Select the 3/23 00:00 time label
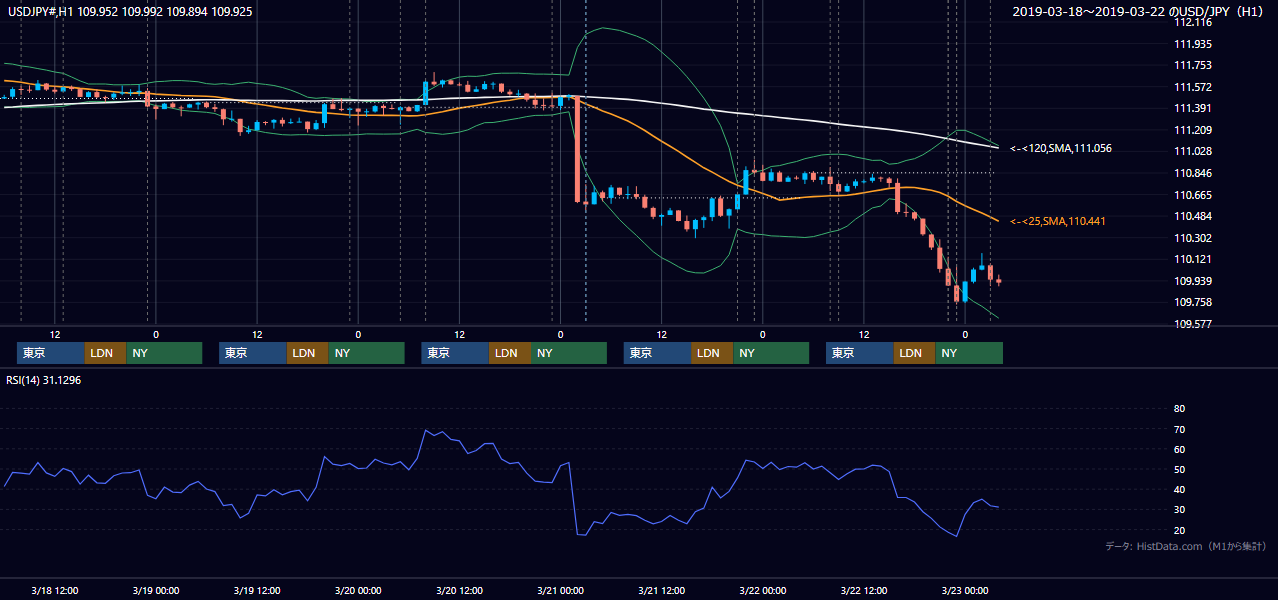The image size is (1278, 600). click(x=965, y=590)
